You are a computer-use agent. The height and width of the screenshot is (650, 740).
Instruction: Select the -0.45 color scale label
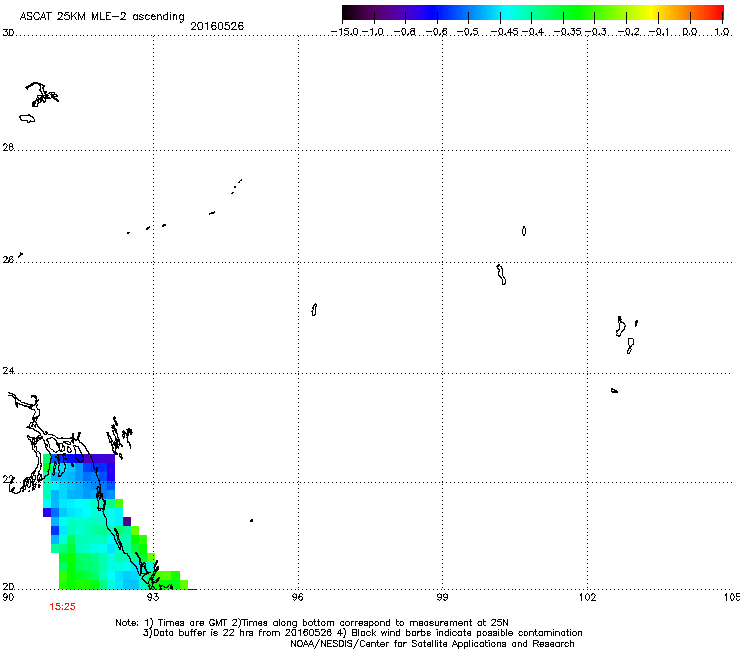coord(505,32)
